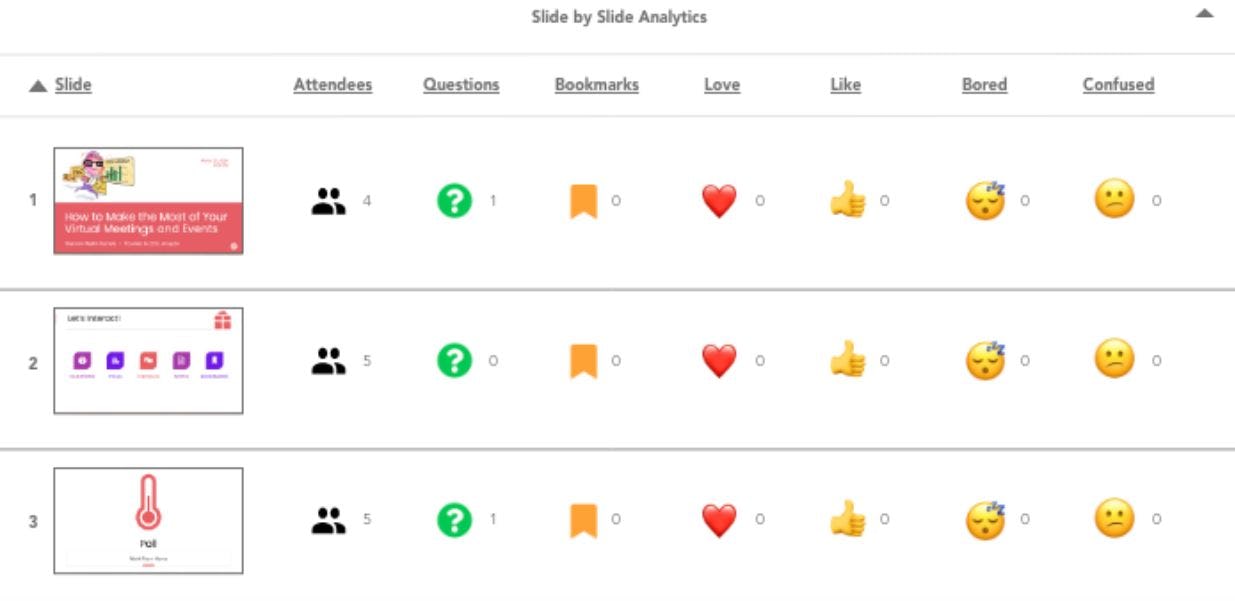Sort table by Questions column

coord(461,85)
